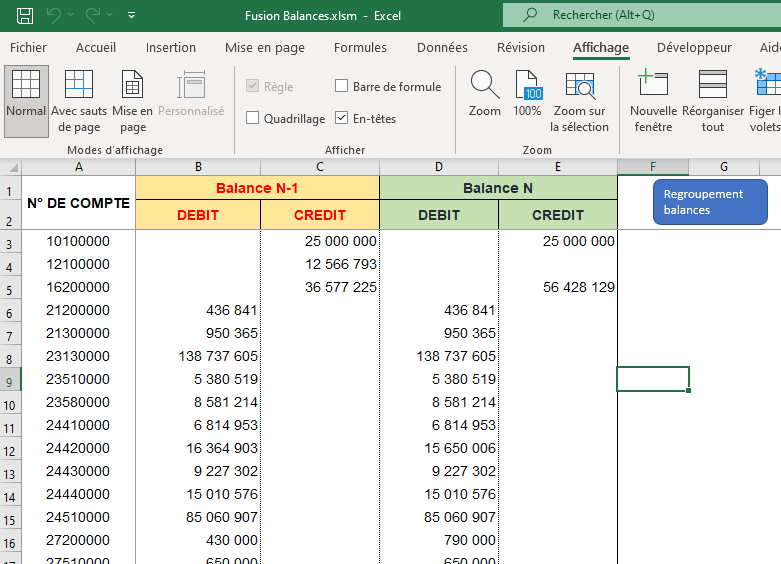The width and height of the screenshot is (781, 564).
Task: Open the Undo history dropdown arrow
Action: click(70, 15)
